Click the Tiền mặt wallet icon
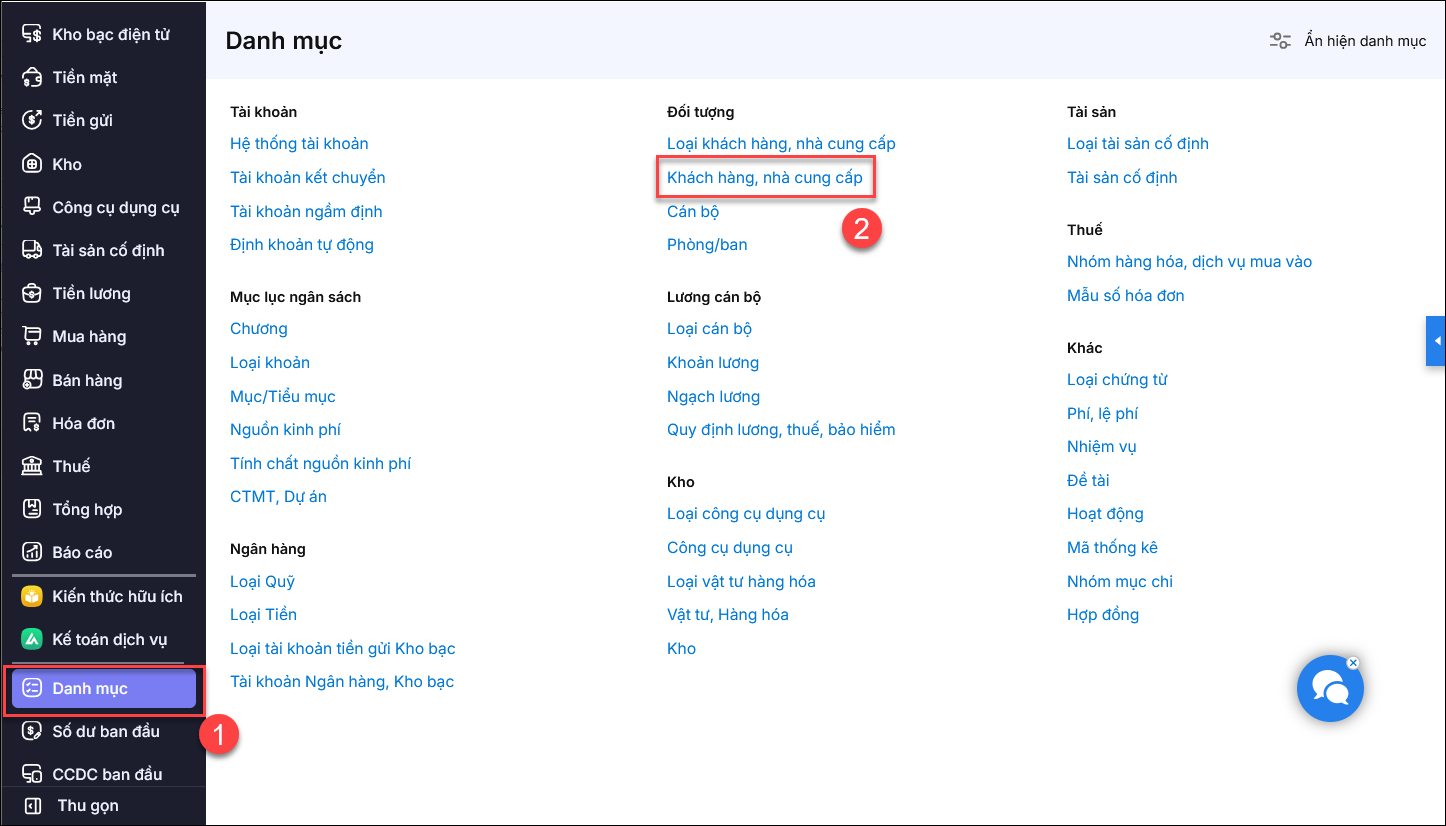This screenshot has height=826, width=1446. click(32, 78)
